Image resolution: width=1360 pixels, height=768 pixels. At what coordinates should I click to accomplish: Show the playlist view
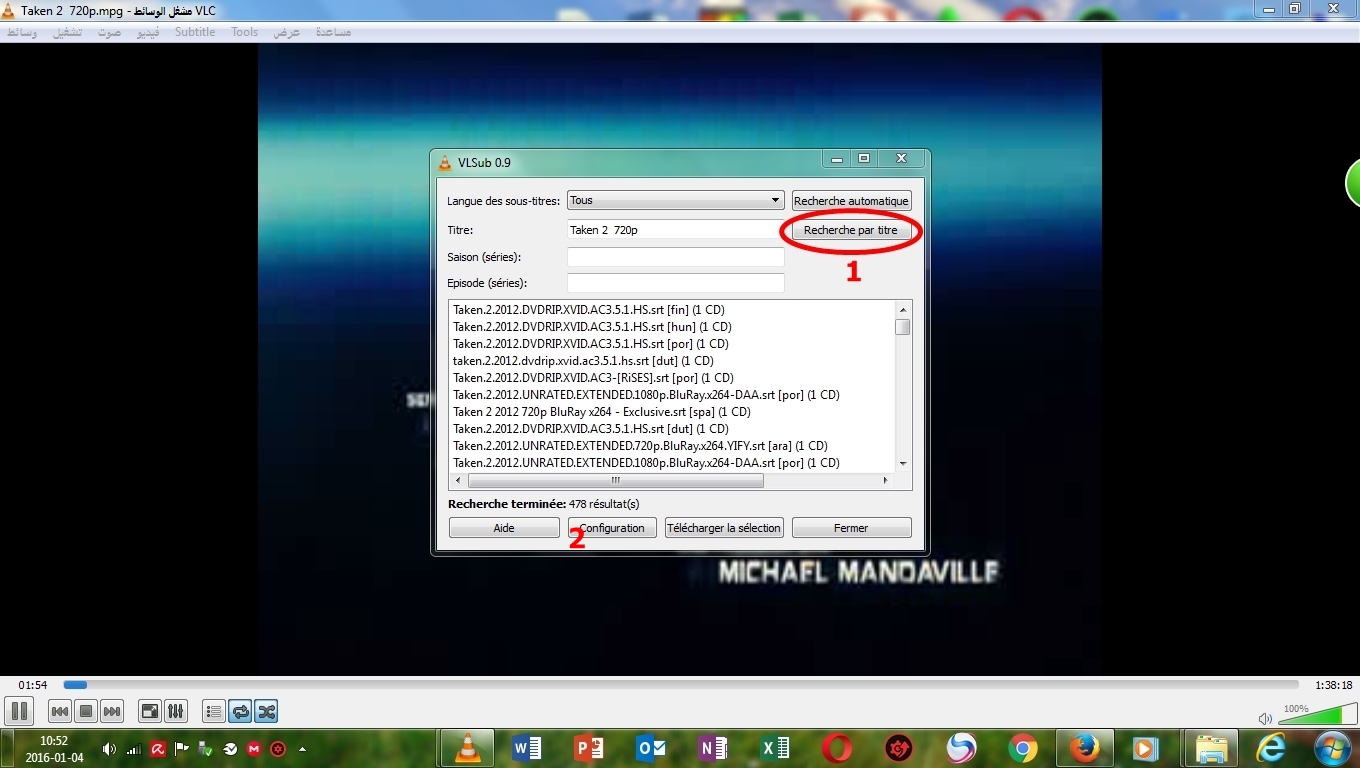(213, 712)
